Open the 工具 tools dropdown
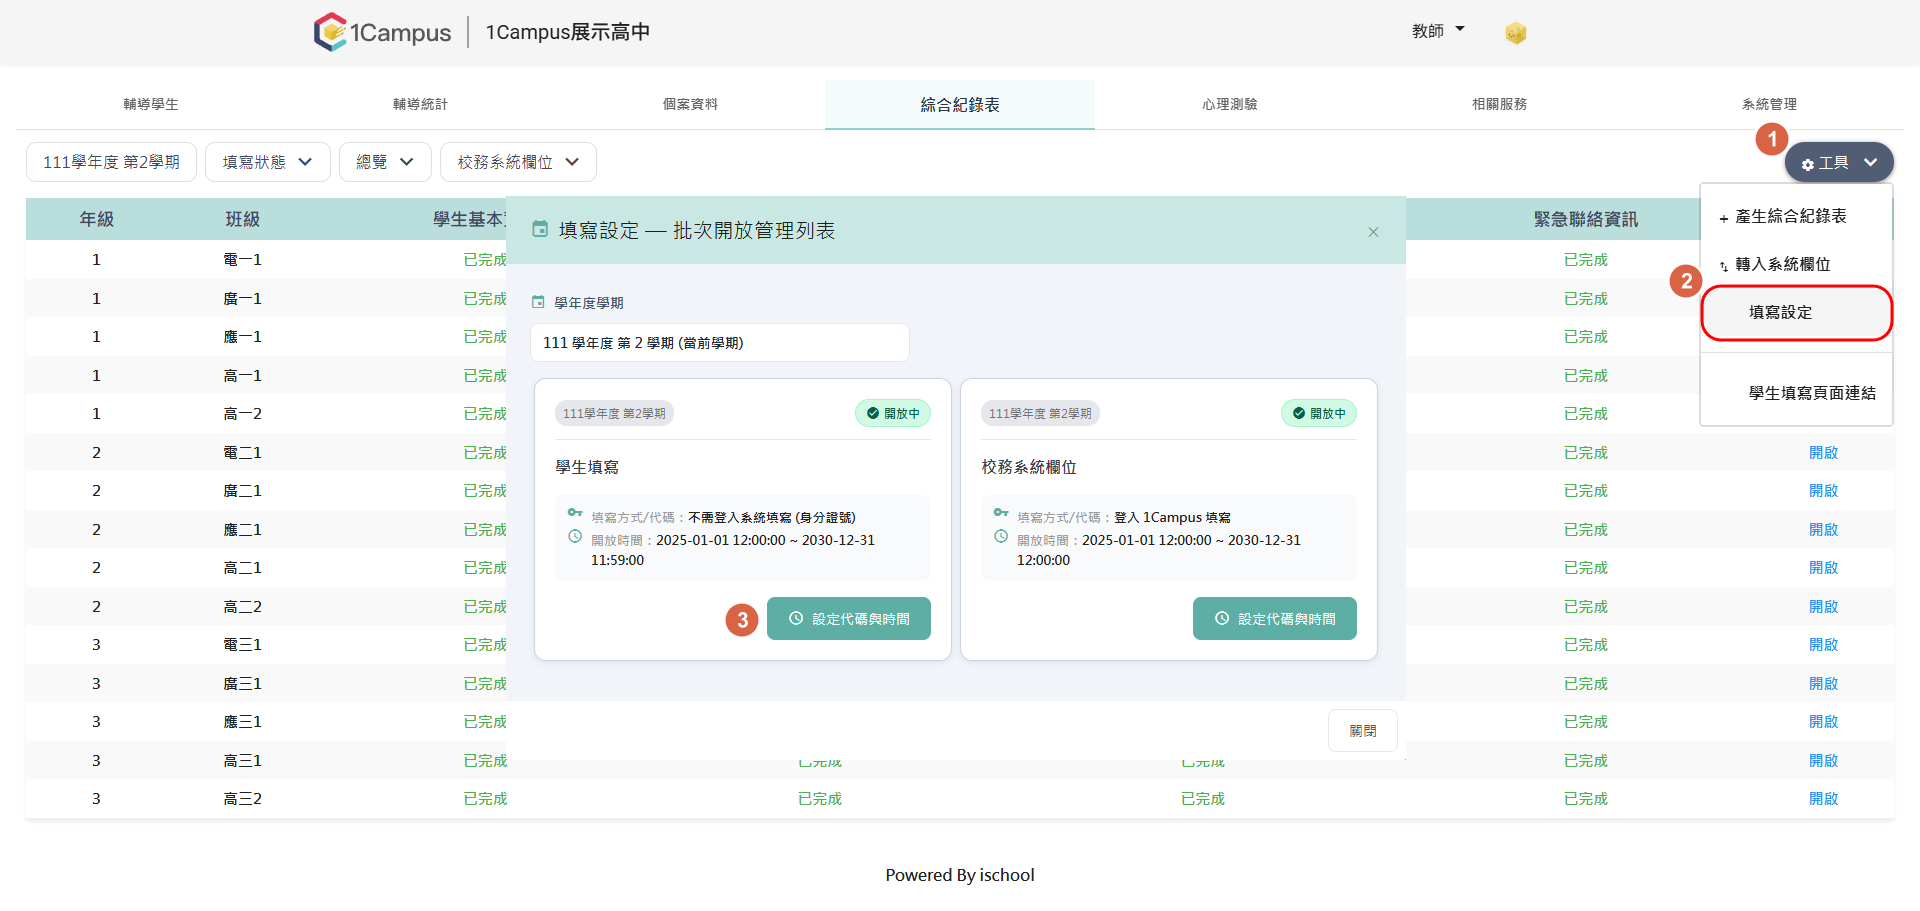 [1839, 163]
